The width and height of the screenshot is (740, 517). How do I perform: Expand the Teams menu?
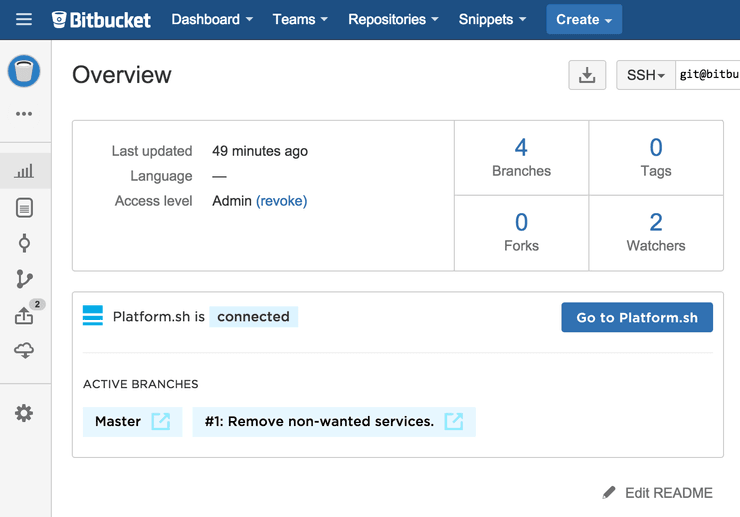point(300,19)
